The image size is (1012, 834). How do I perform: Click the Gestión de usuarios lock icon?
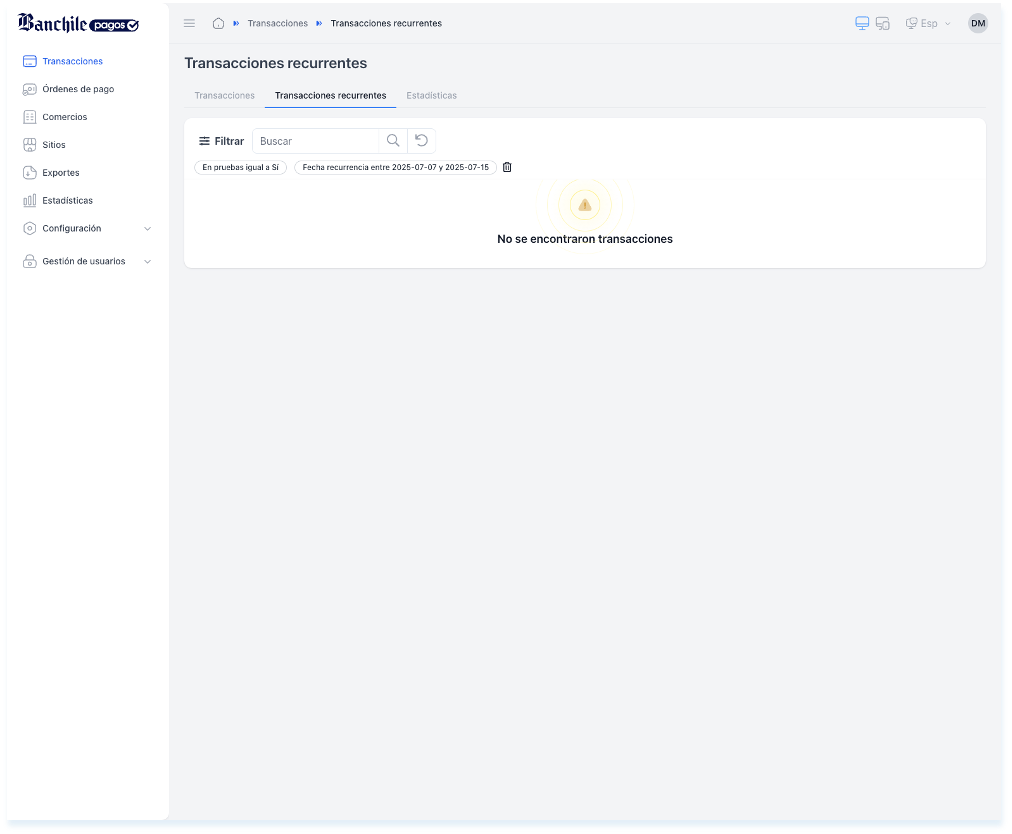coord(30,261)
